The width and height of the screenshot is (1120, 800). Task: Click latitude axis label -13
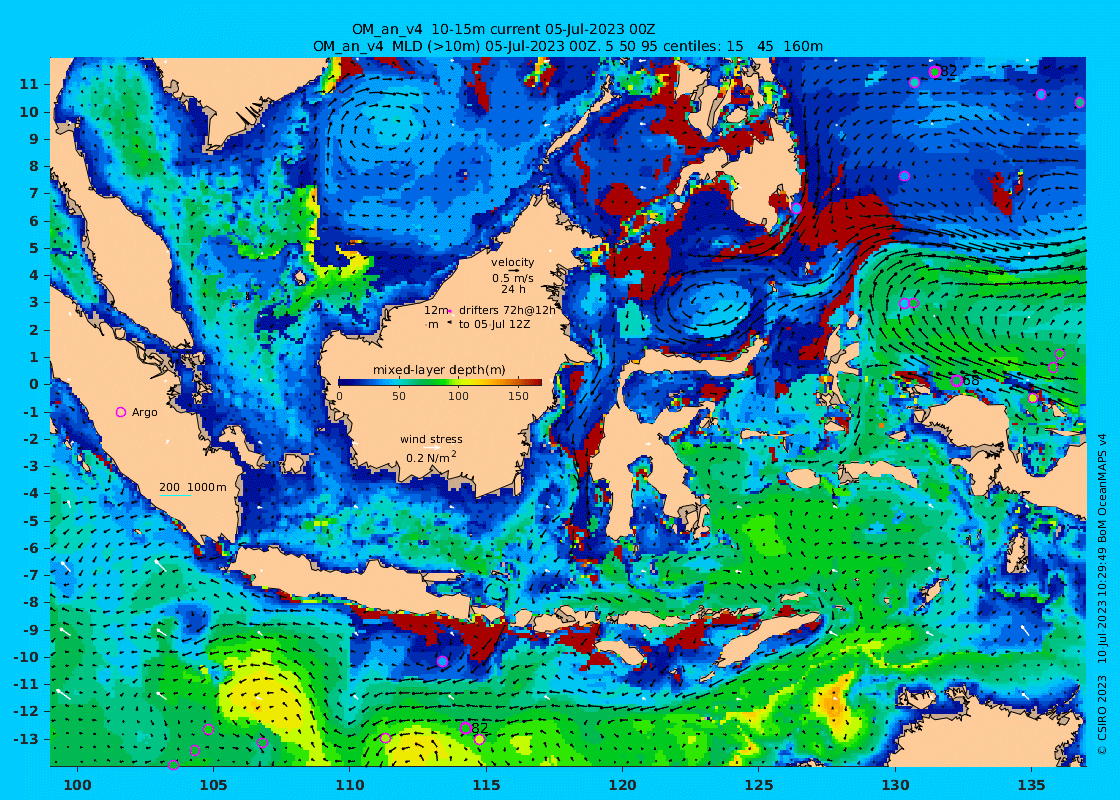[x=25, y=739]
